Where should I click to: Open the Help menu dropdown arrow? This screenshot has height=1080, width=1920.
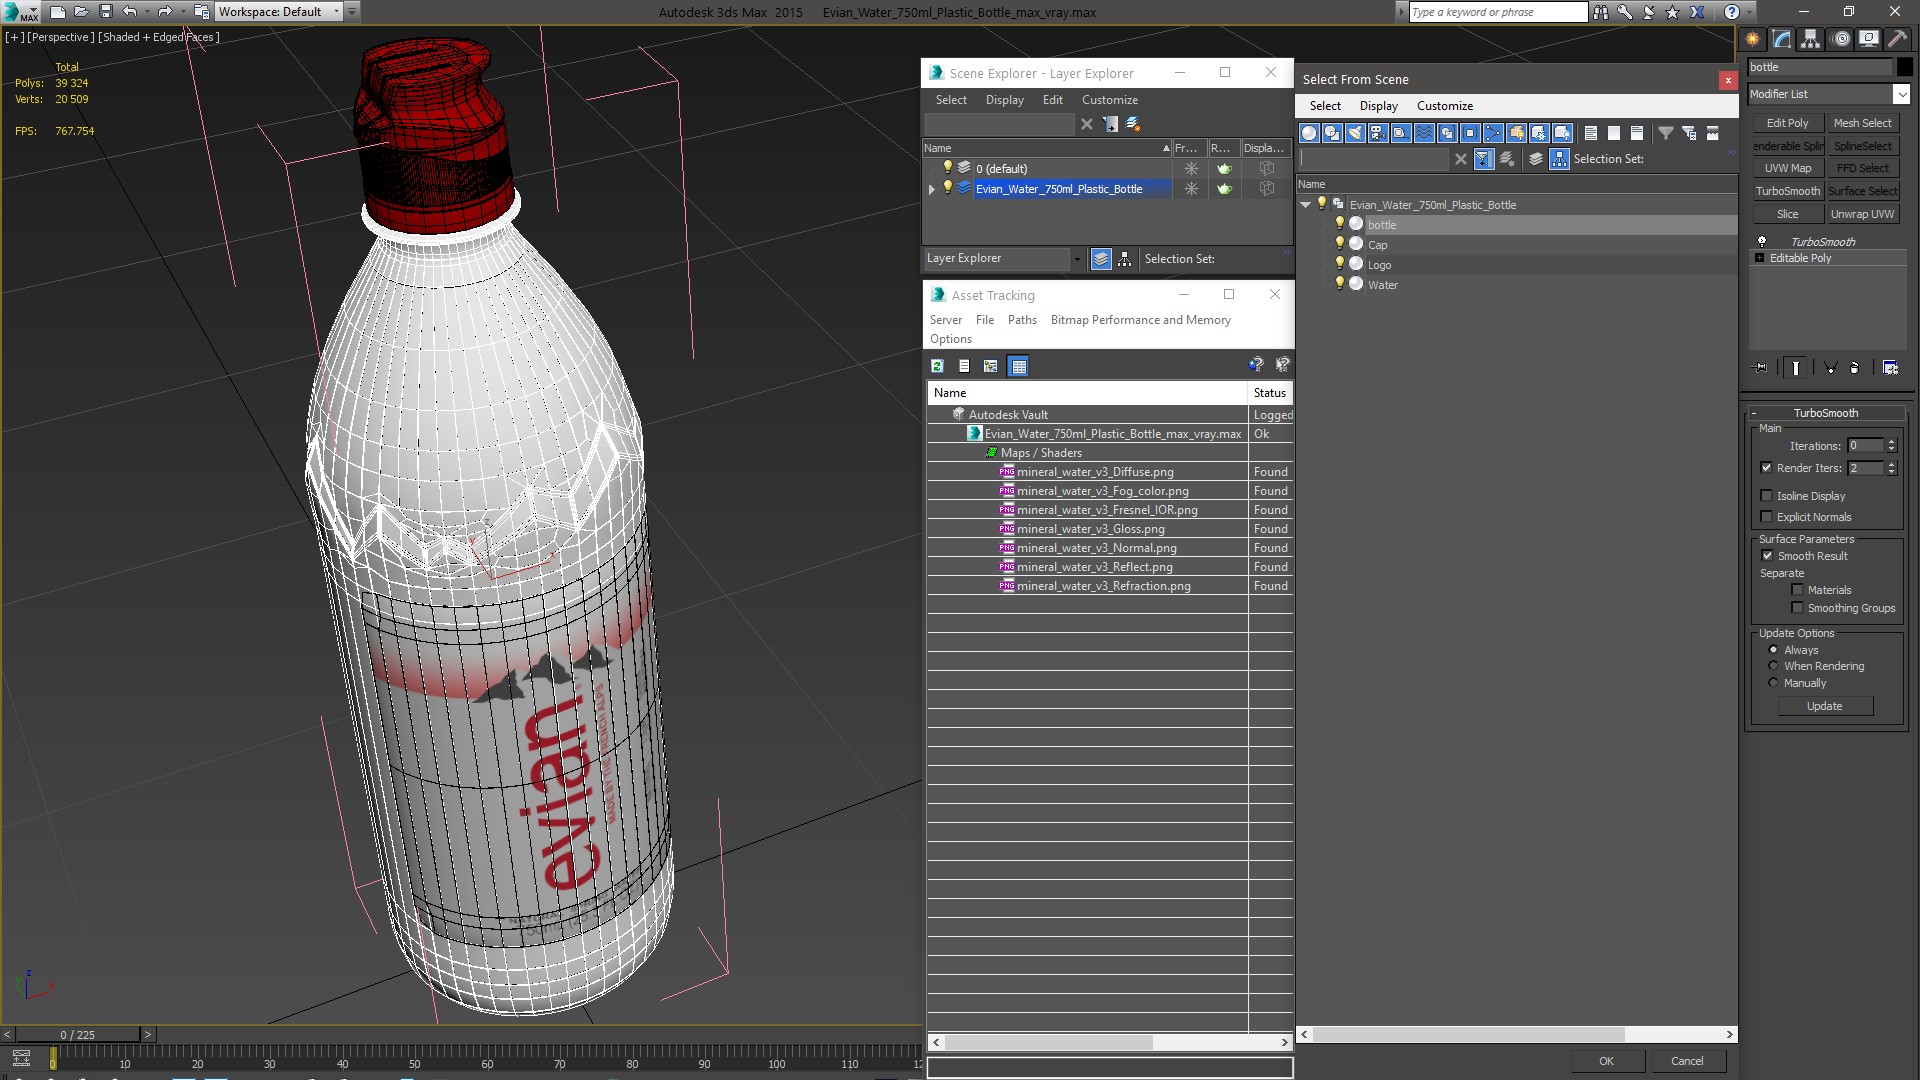tap(1750, 12)
